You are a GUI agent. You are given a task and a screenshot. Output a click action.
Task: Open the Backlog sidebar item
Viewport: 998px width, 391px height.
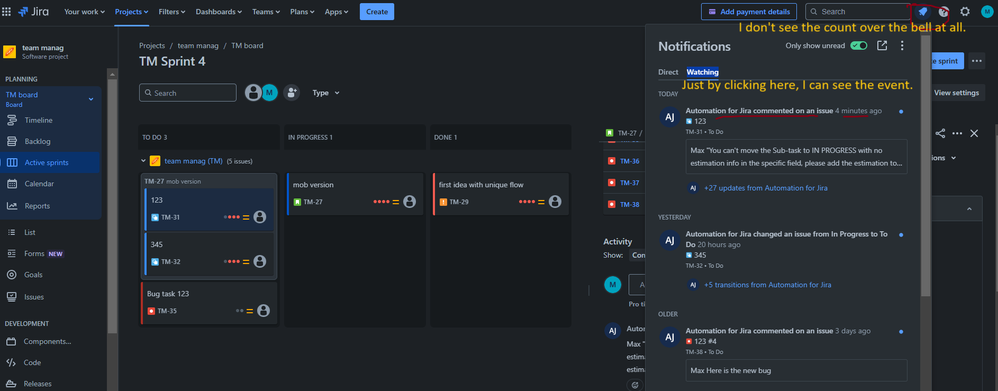click(x=38, y=141)
